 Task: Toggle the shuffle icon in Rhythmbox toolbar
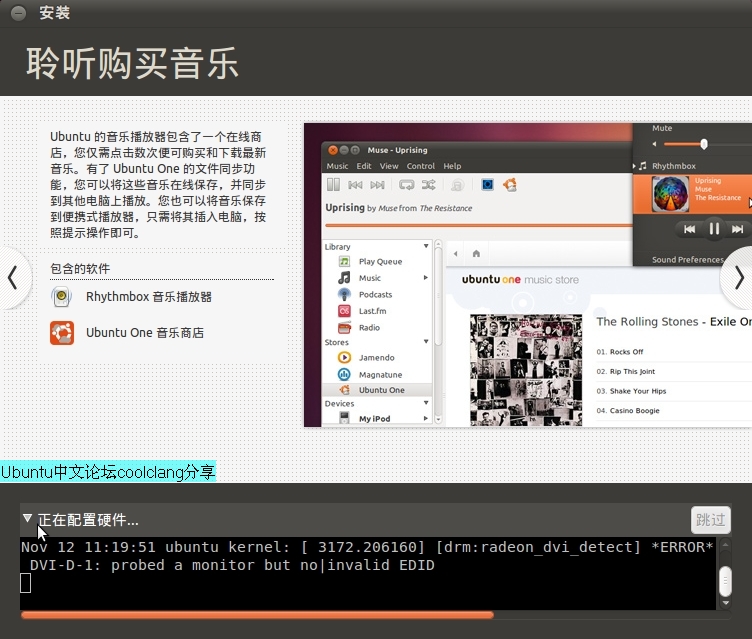tap(428, 185)
